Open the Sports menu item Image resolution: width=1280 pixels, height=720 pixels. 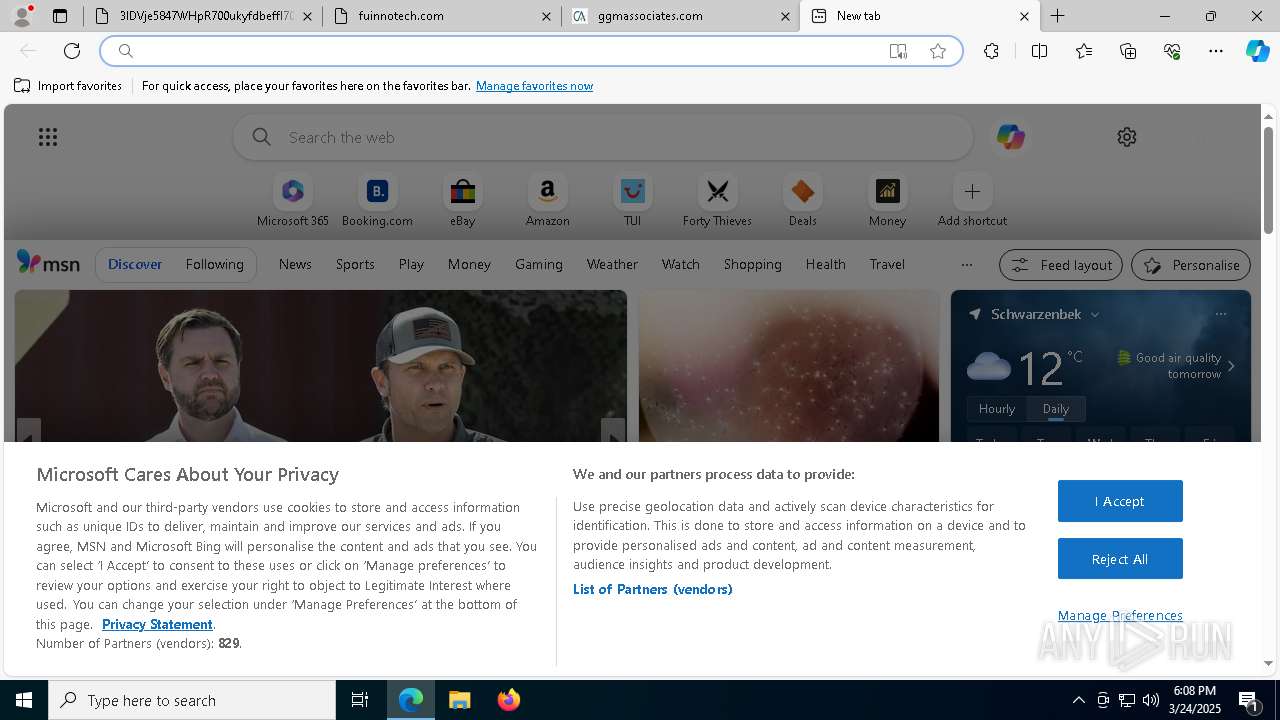[355, 264]
